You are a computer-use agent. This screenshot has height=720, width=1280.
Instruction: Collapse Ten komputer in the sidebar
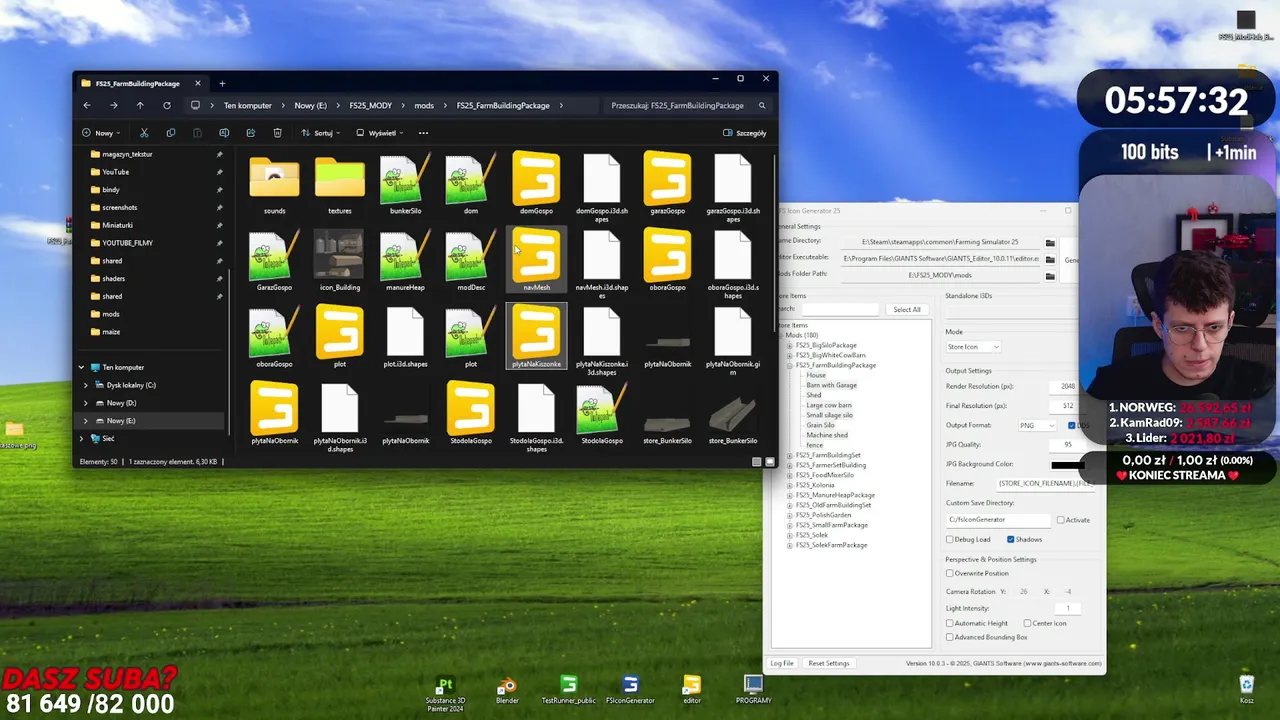click(x=81, y=367)
